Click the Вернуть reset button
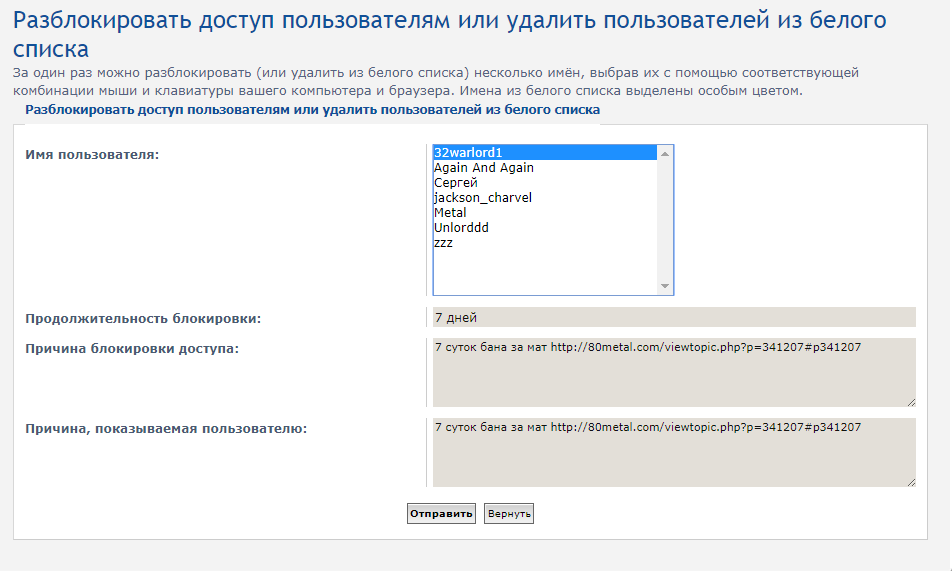952x571 pixels. [x=509, y=513]
